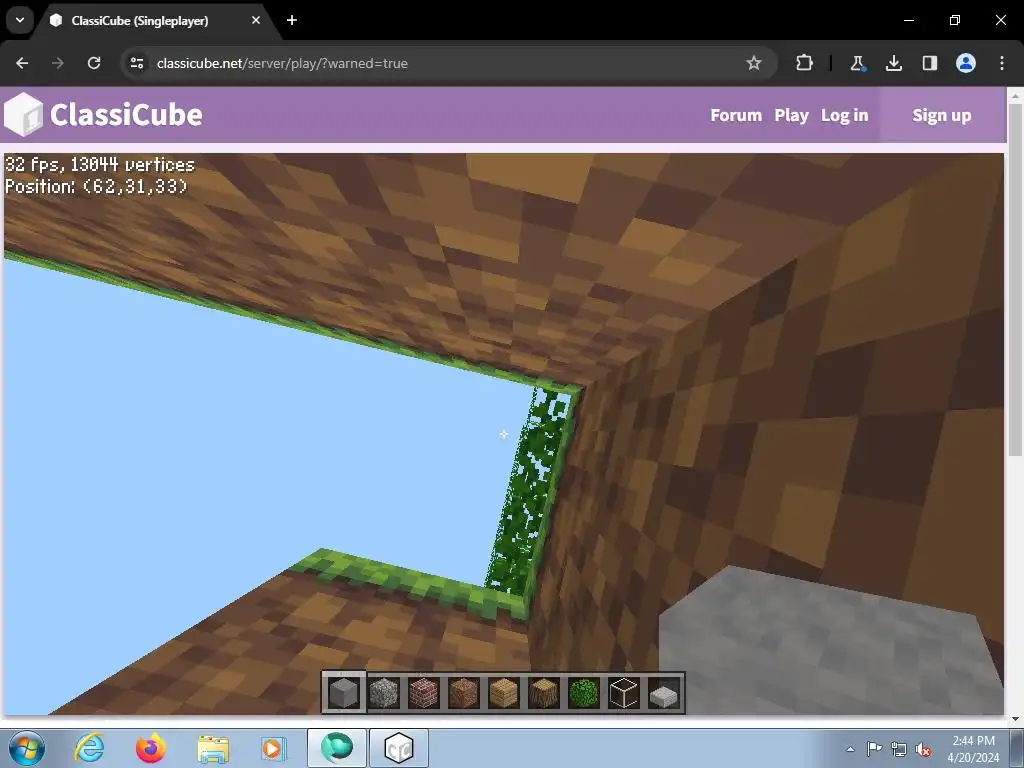View site information for classicube.net
Viewport: 1024px width, 768px height.
[136, 63]
